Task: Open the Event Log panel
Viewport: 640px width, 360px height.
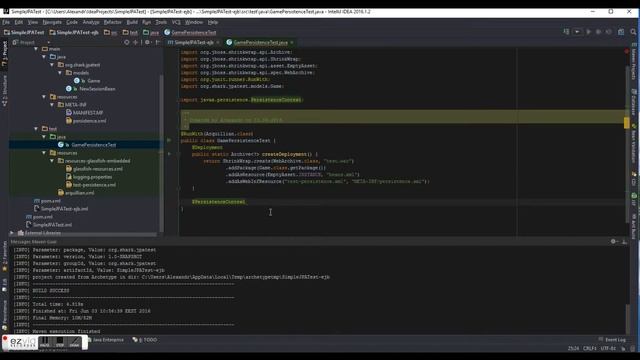Action: (x=612, y=340)
